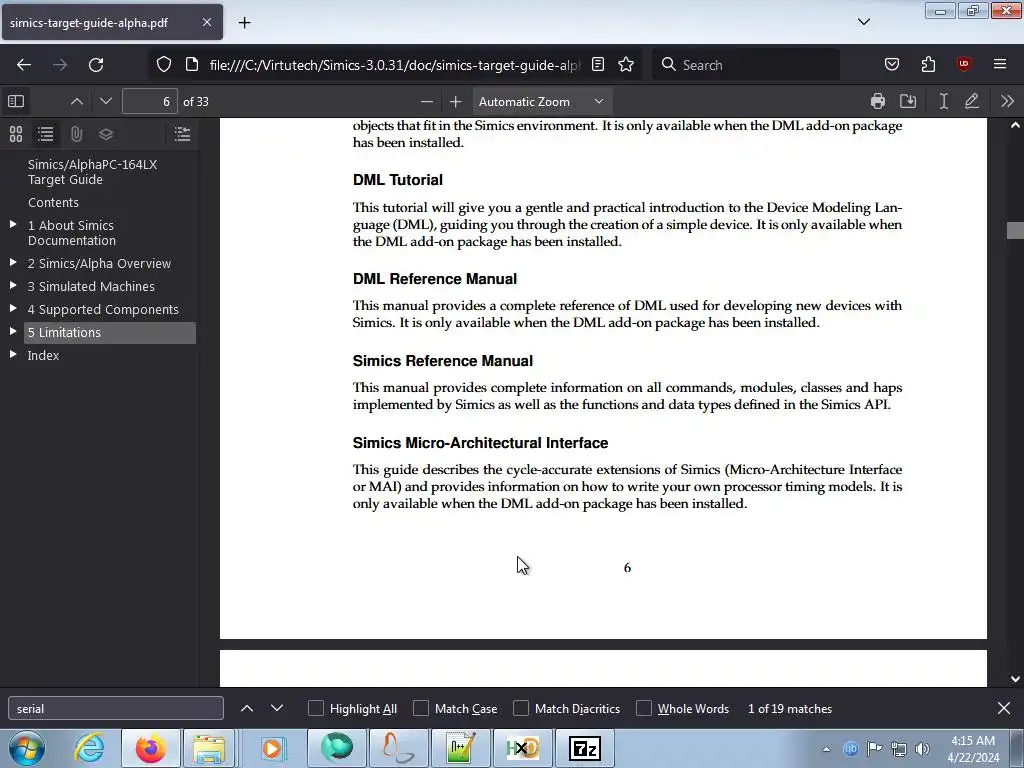Image resolution: width=1024 pixels, height=768 pixels.
Task: Print the PDF document
Action: coord(878,101)
